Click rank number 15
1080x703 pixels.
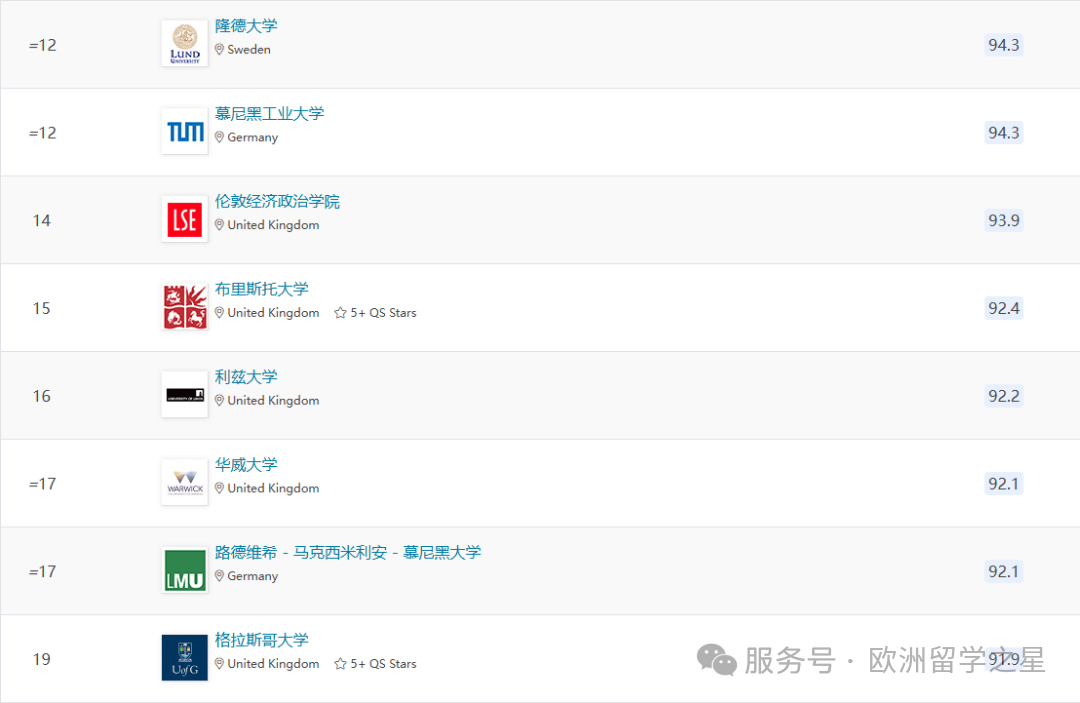41,308
